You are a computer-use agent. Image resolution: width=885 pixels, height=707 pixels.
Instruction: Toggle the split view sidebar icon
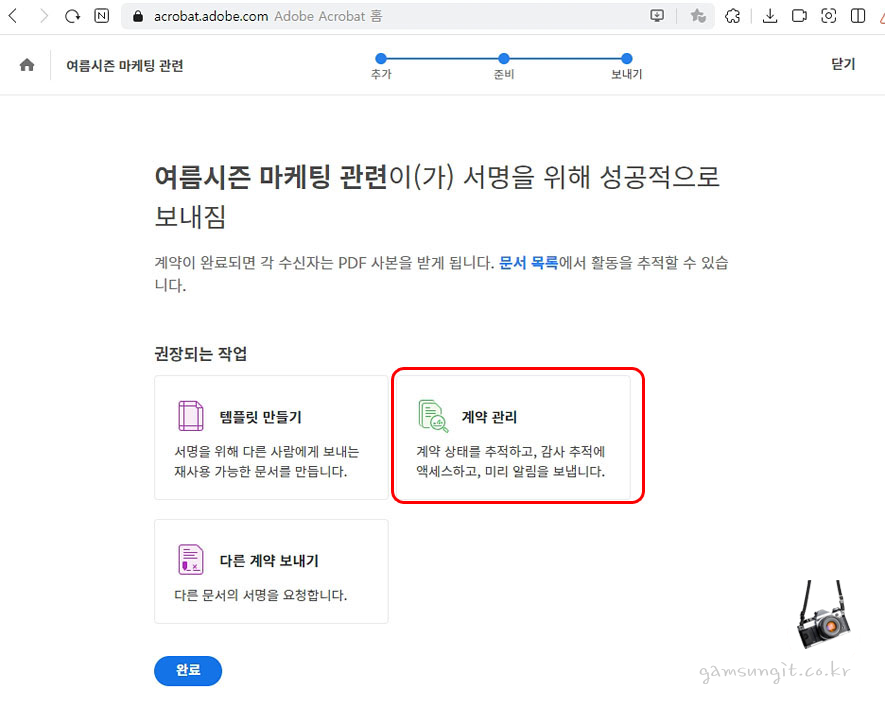click(x=858, y=16)
